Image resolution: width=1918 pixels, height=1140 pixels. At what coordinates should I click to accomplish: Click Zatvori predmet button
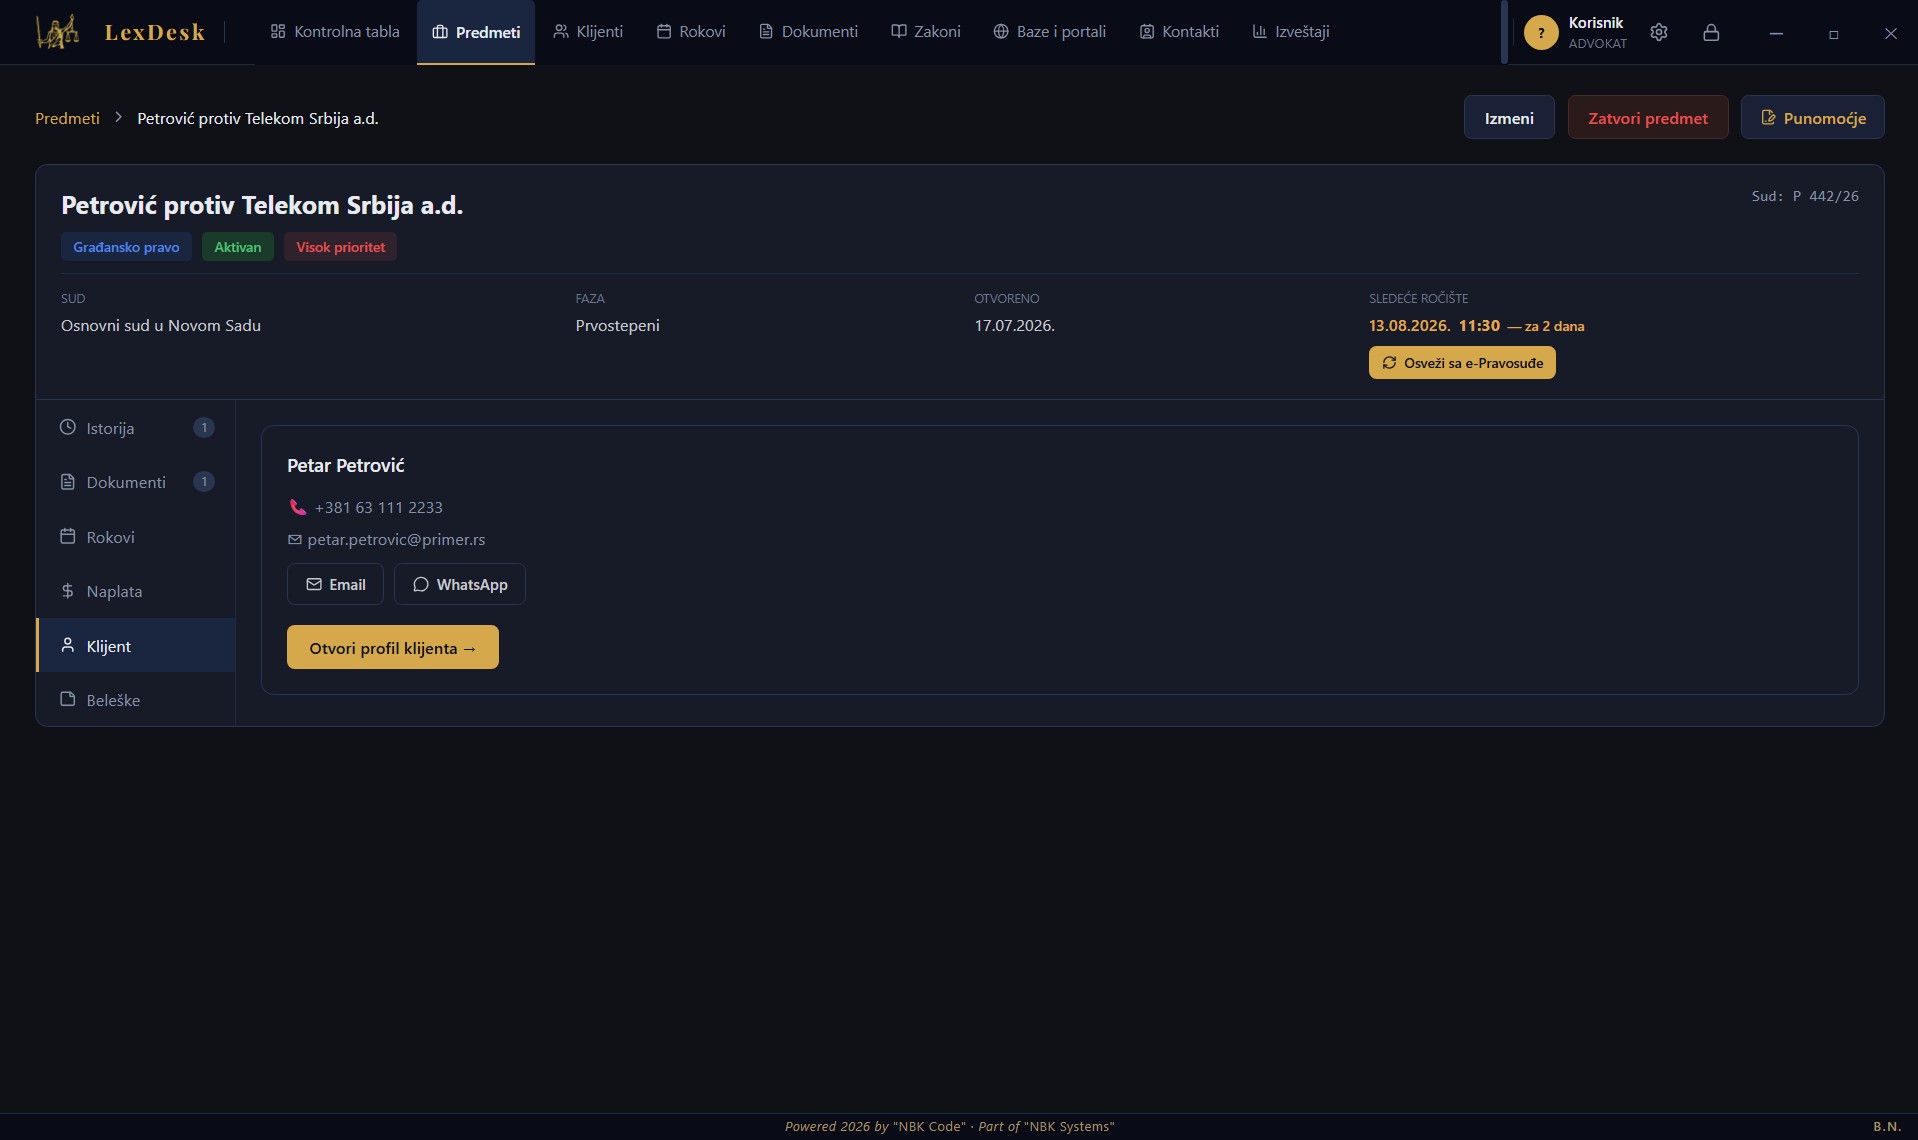tap(1648, 118)
